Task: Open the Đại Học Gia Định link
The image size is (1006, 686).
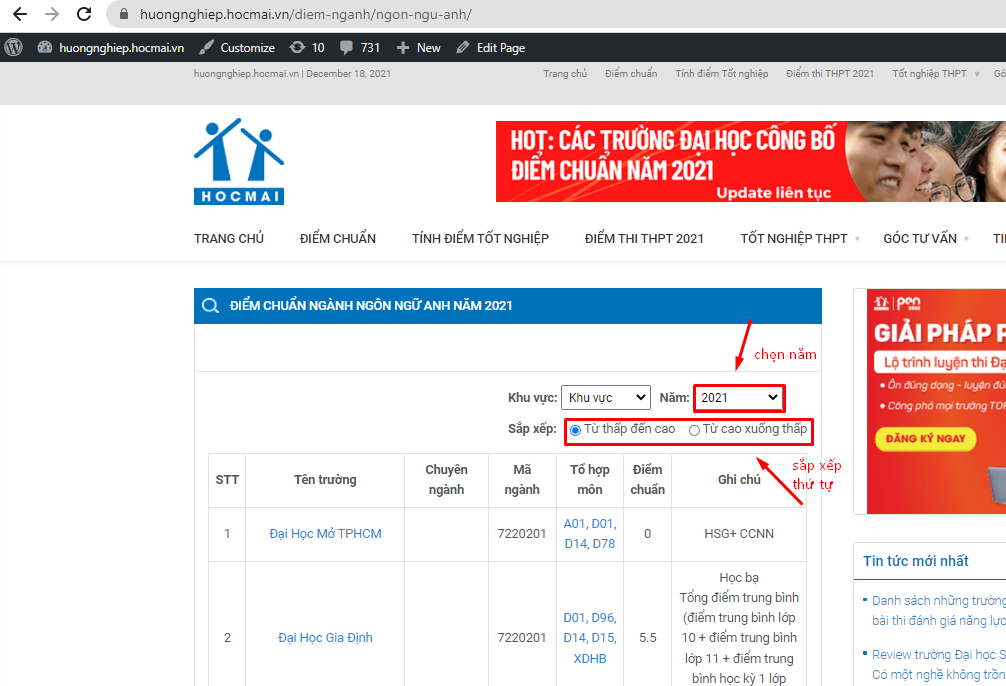Action: point(325,638)
